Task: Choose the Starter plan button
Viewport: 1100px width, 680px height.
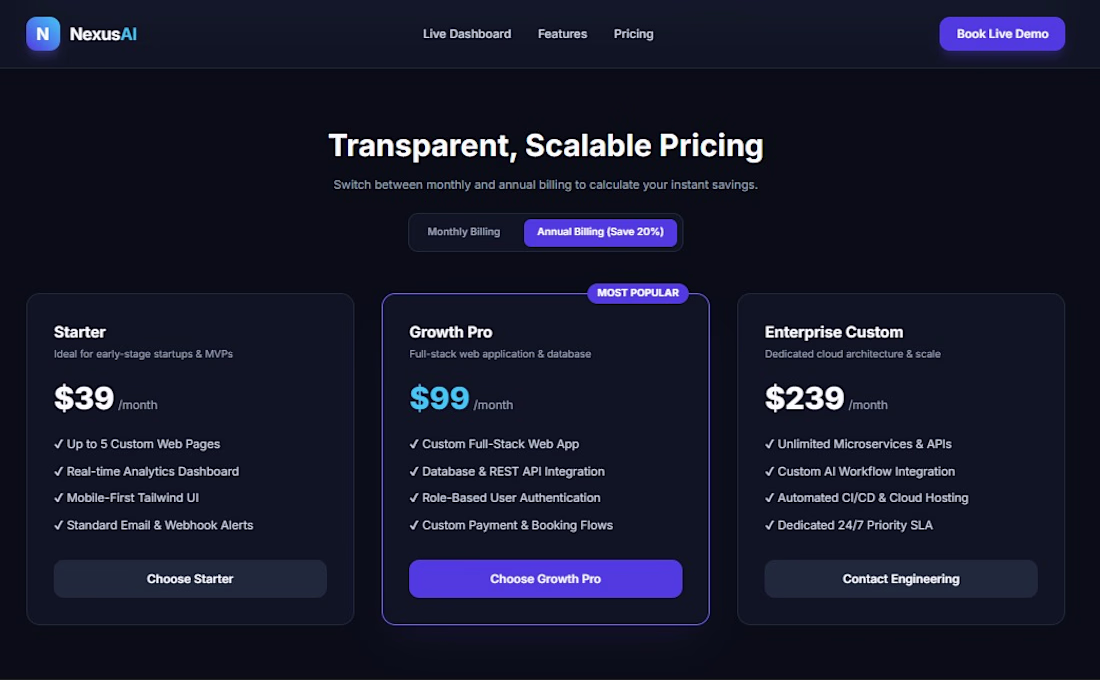Action: pyautogui.click(x=190, y=578)
